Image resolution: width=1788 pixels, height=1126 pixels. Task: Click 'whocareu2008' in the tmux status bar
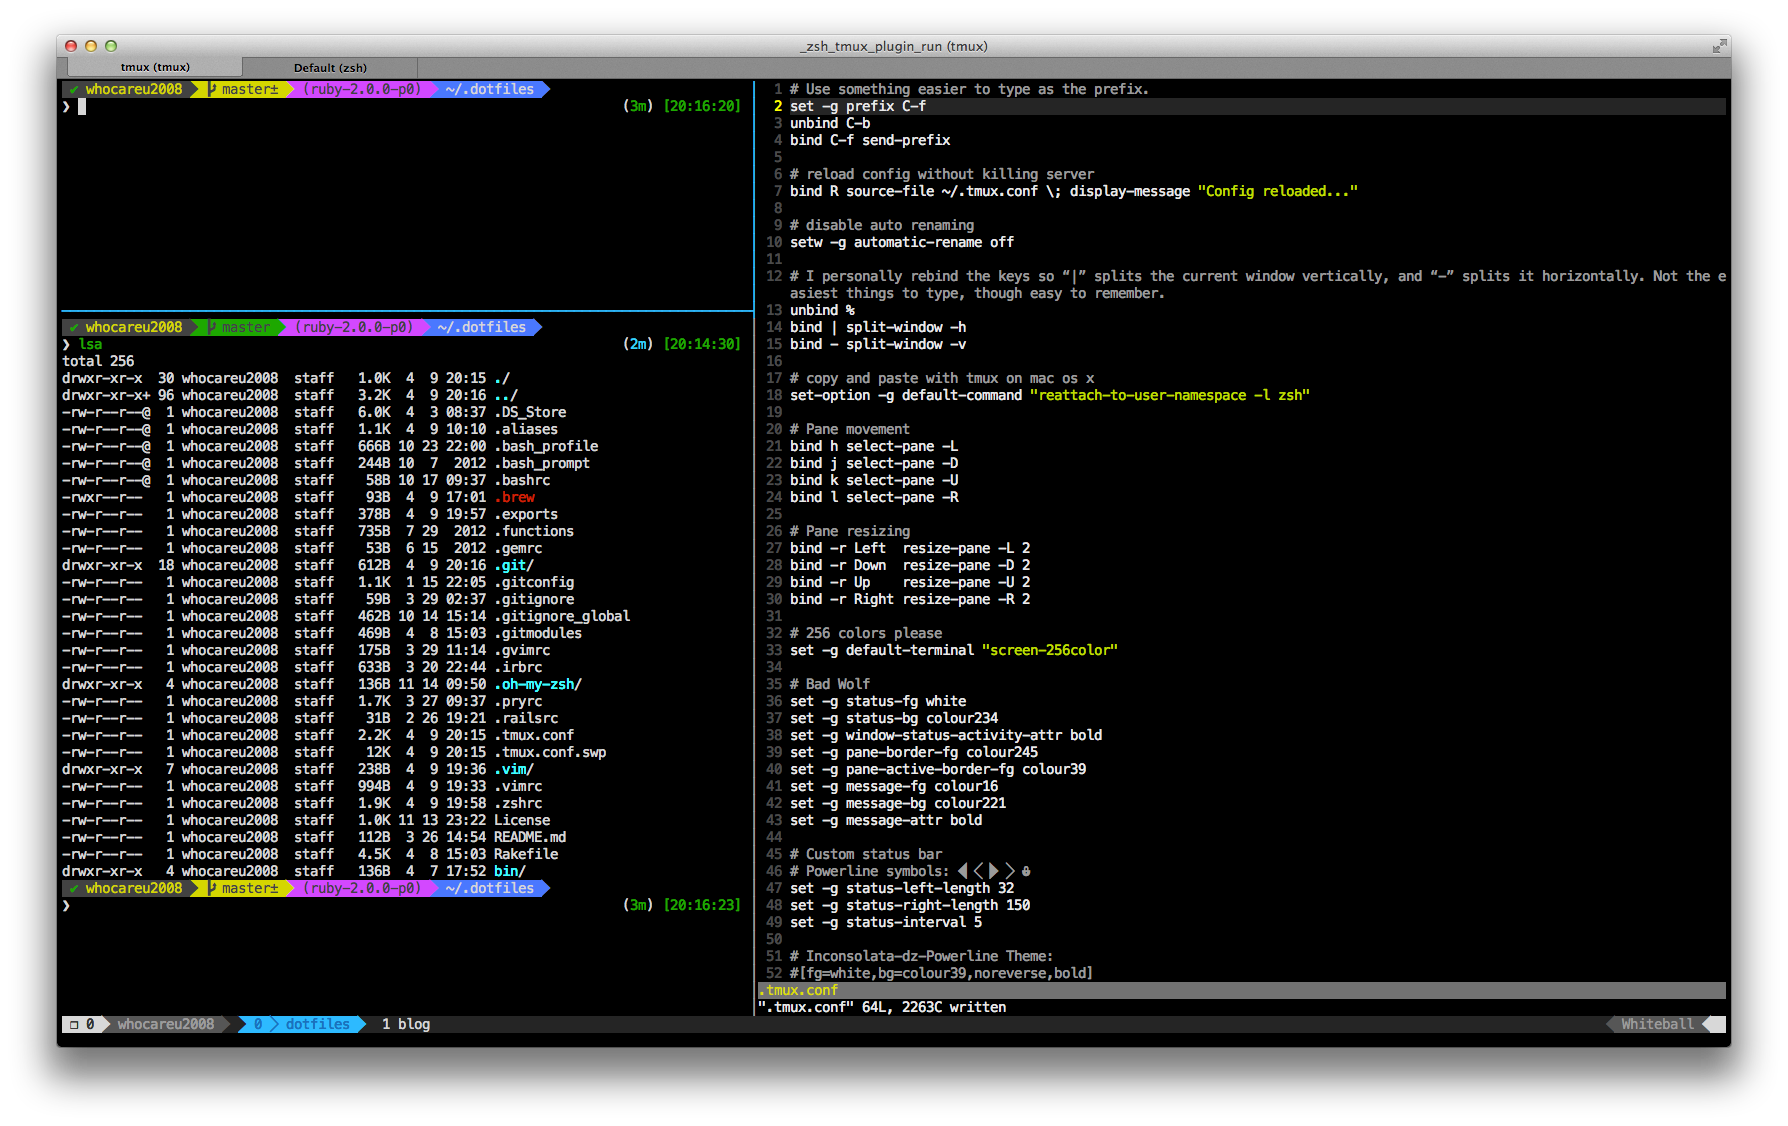[x=166, y=1024]
